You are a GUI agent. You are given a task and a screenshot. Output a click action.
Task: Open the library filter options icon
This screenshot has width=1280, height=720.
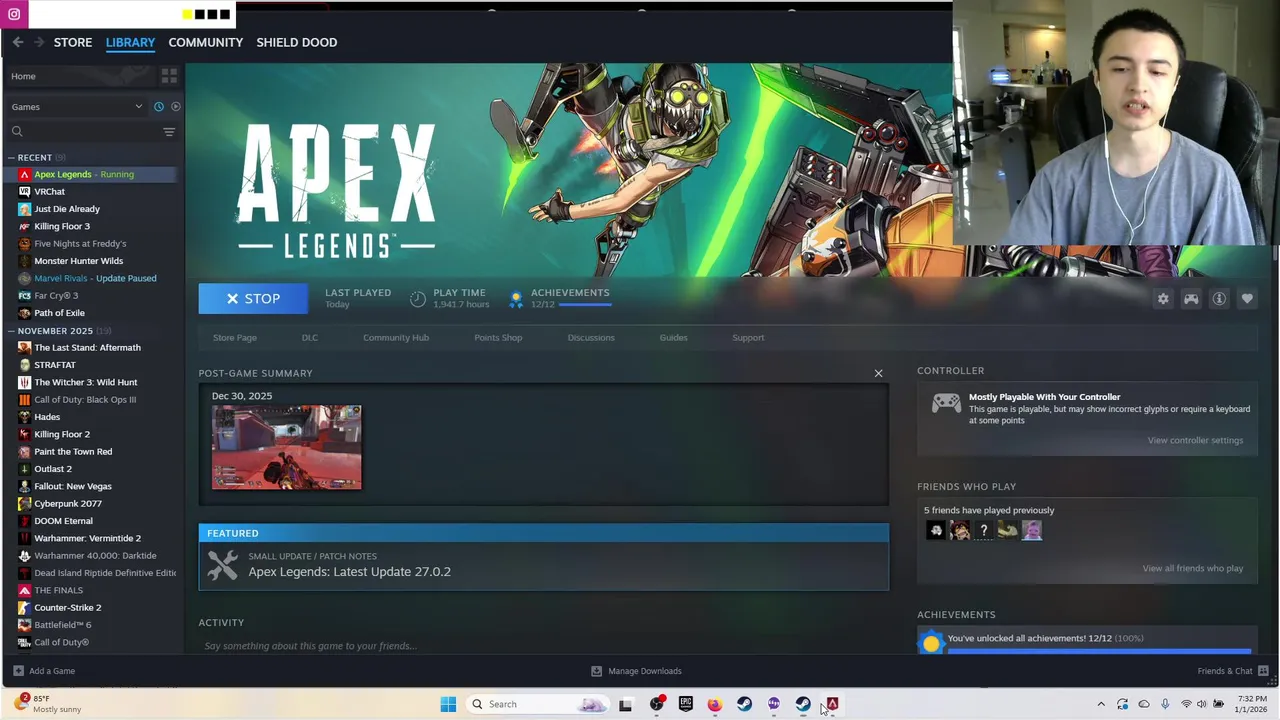(x=169, y=132)
